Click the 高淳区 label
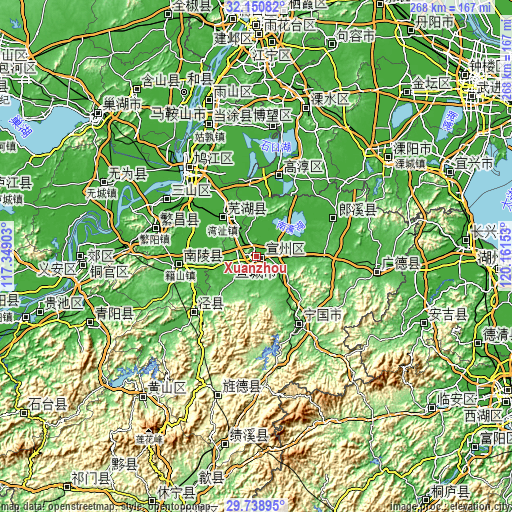Viewport: 512px width, 512px height. 304,167
